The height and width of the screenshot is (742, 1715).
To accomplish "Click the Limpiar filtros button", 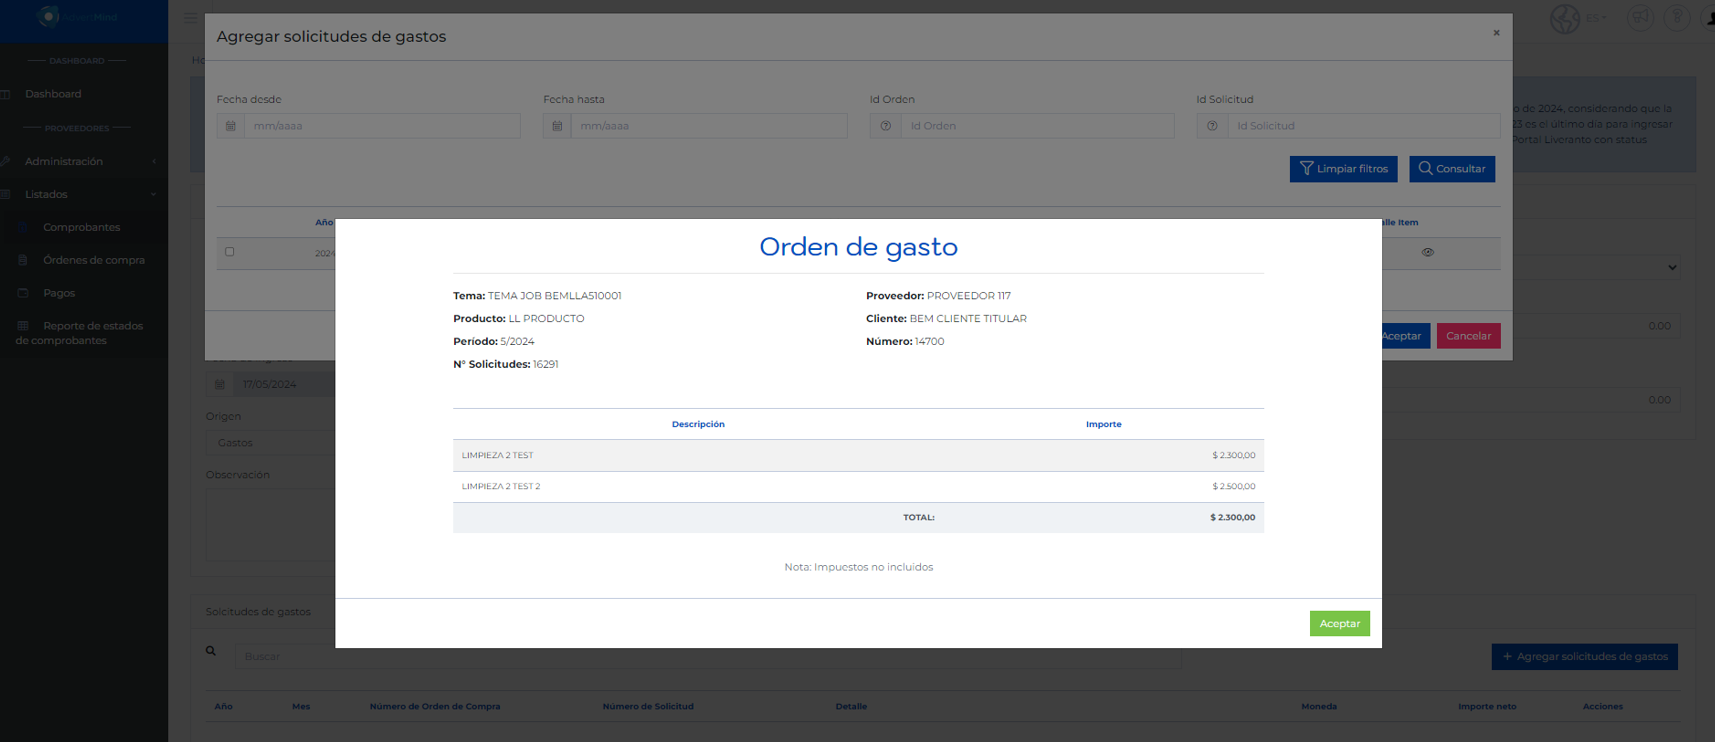I will tap(1343, 169).
